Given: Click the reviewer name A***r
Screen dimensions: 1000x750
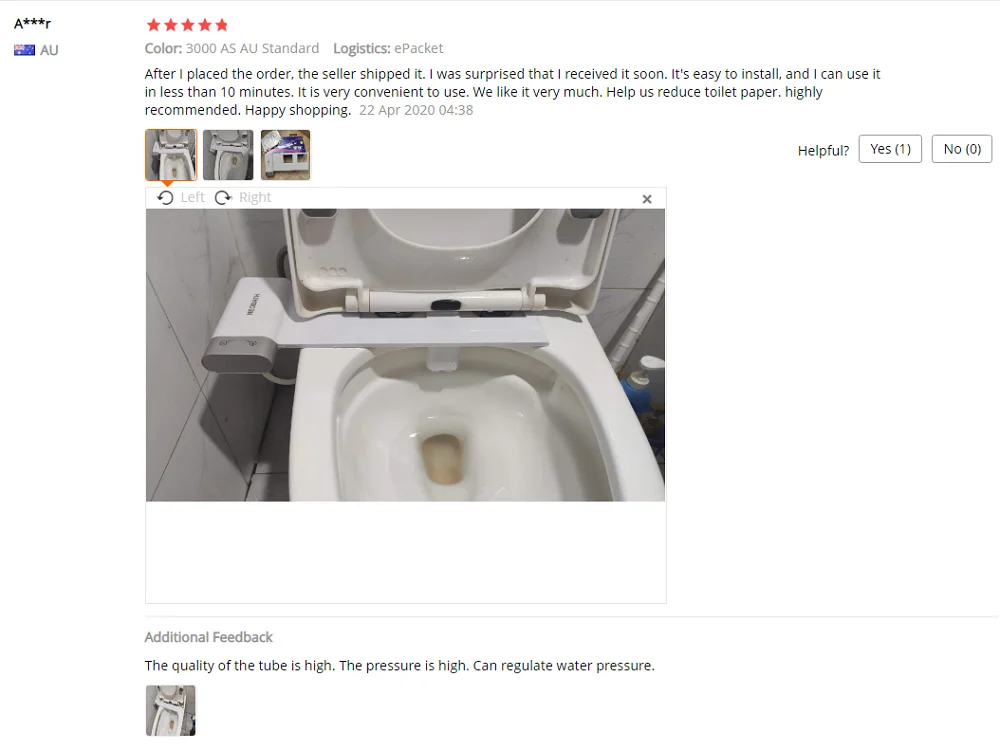Looking at the screenshot, I should coord(33,24).
